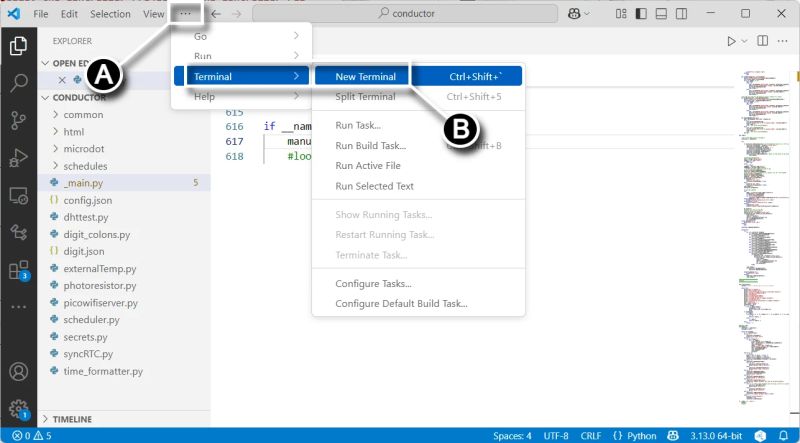The height and width of the screenshot is (443, 800).
Task: Open scheduler.py file
Action: click(124, 320)
